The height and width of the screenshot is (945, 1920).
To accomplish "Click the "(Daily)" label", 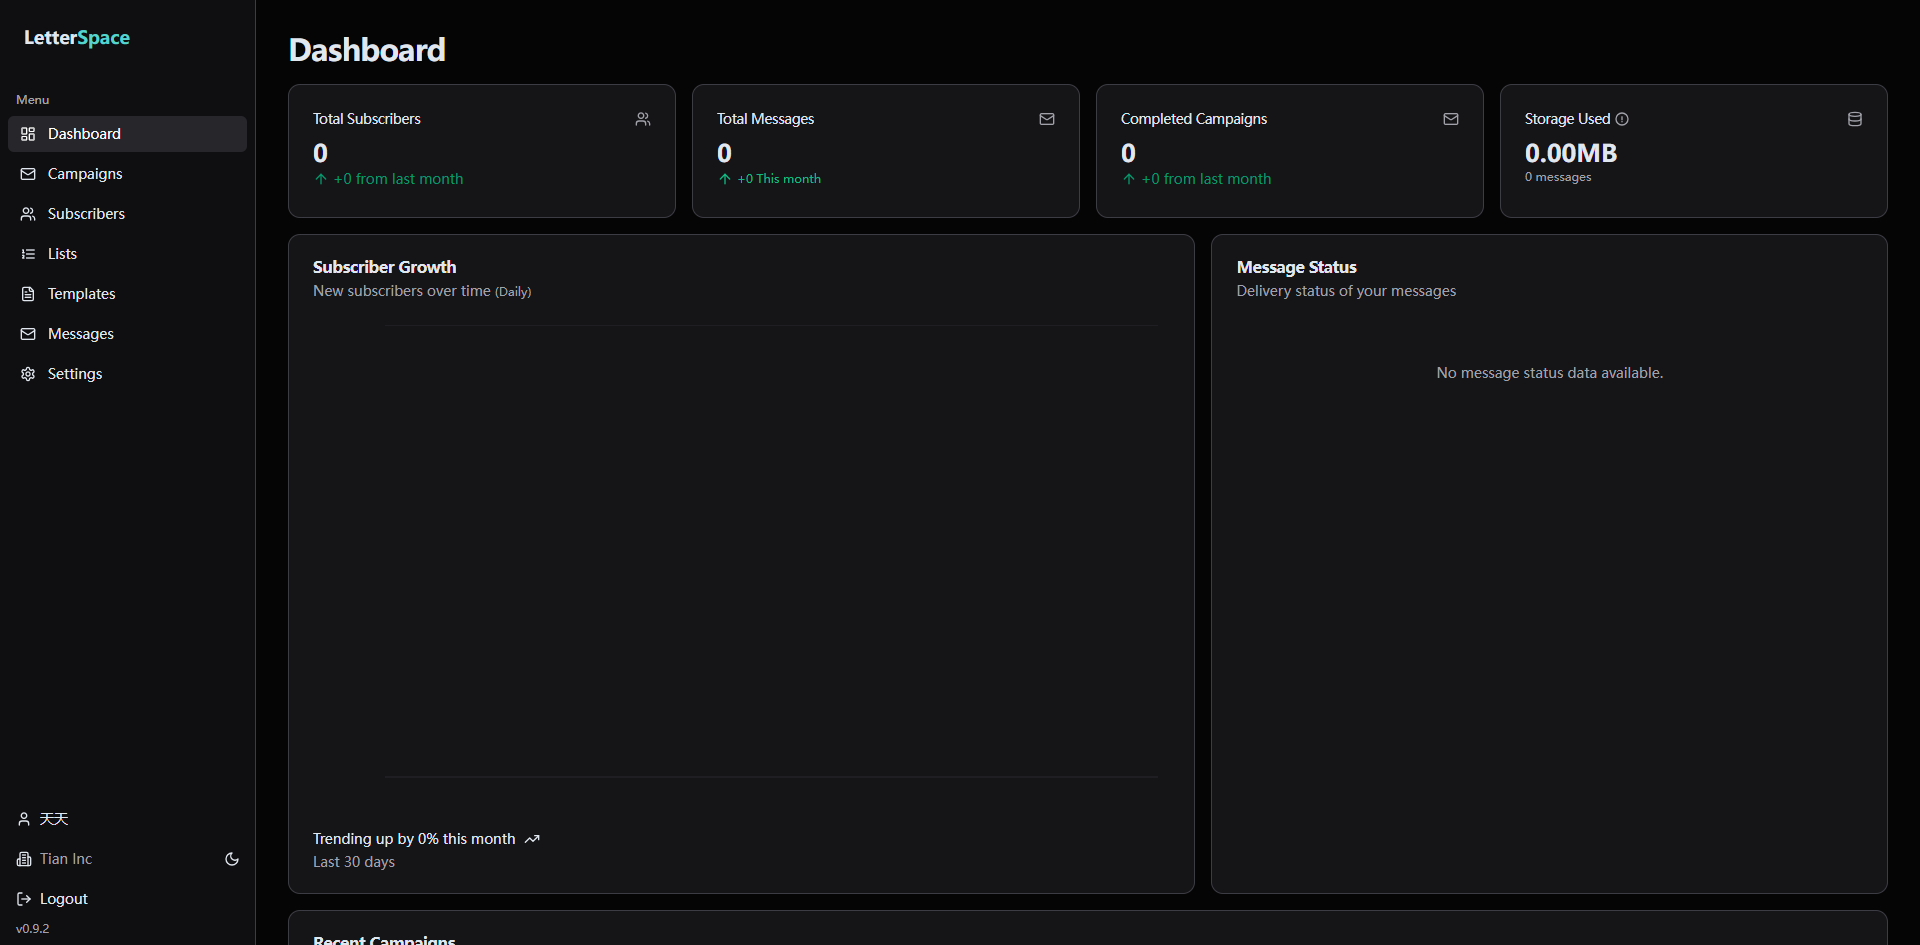I will point(513,292).
